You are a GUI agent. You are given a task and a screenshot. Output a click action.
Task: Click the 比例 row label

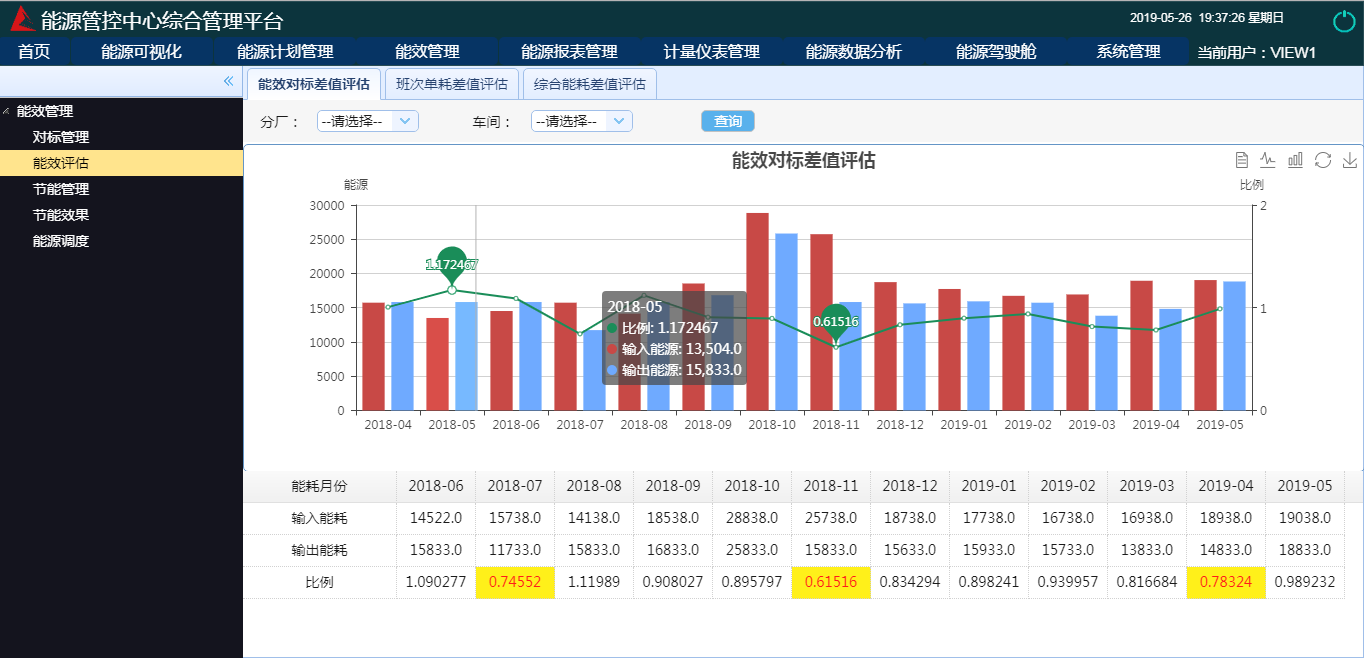[x=319, y=582]
